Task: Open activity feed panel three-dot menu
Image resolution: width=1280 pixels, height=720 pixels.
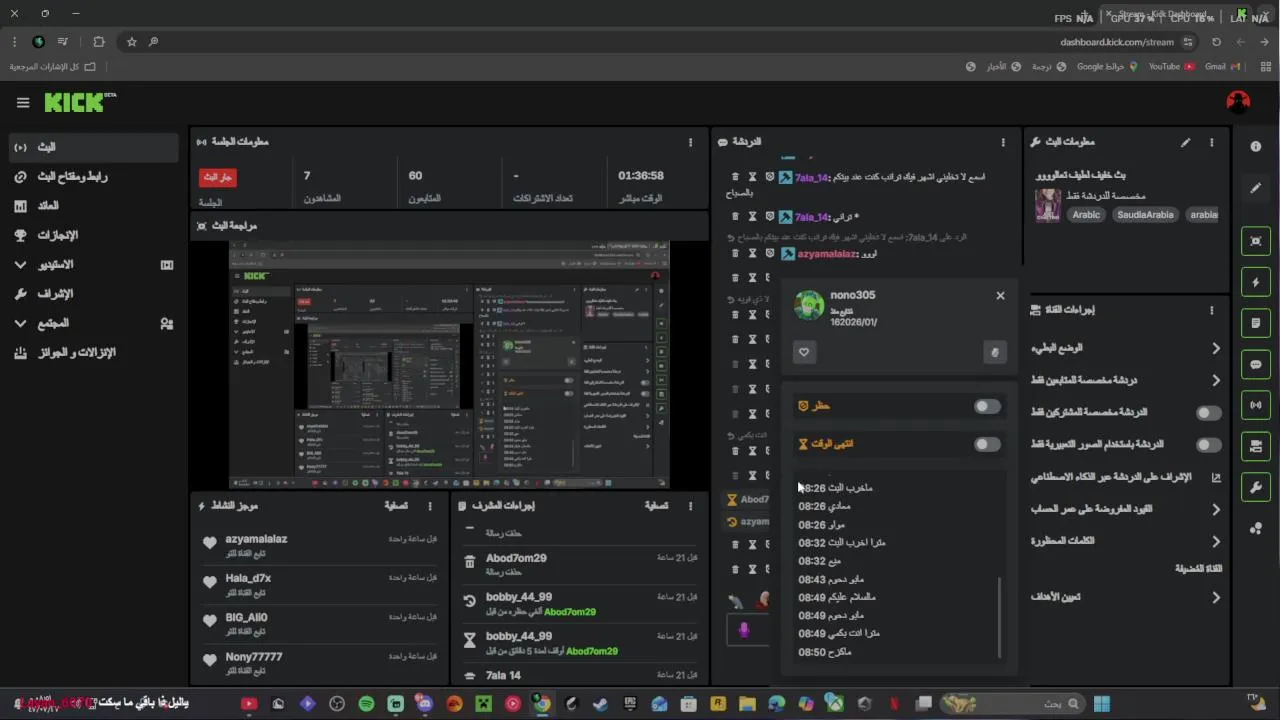Action: (430, 506)
